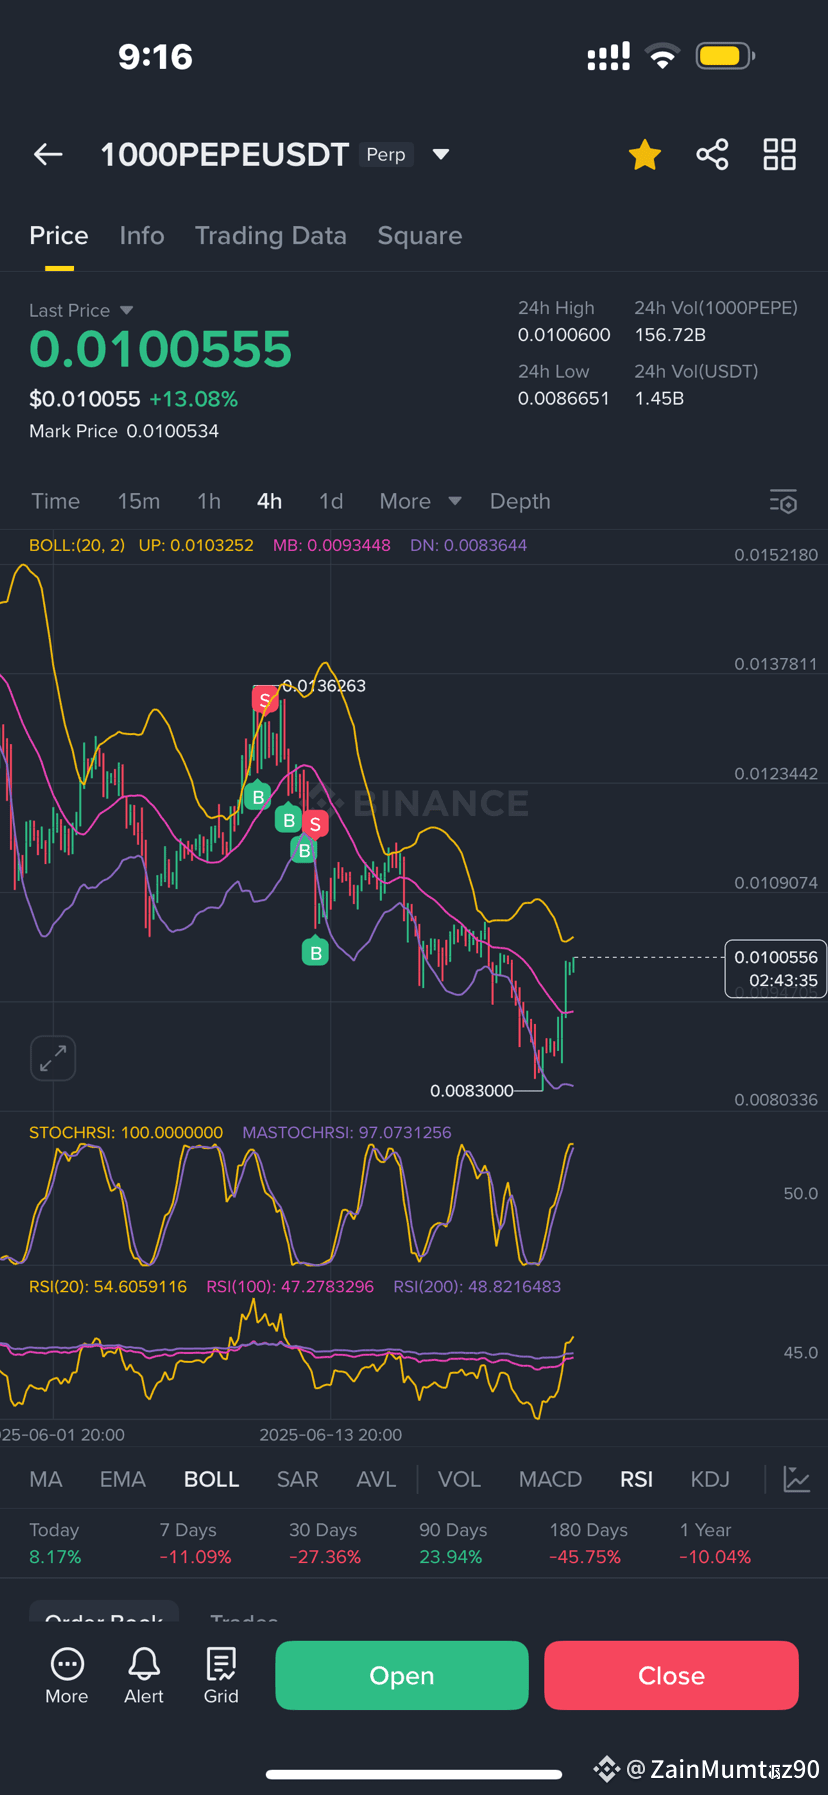This screenshot has height=1795, width=828.
Task: Tap the Today 8.17% performance
Action: (x=55, y=1543)
